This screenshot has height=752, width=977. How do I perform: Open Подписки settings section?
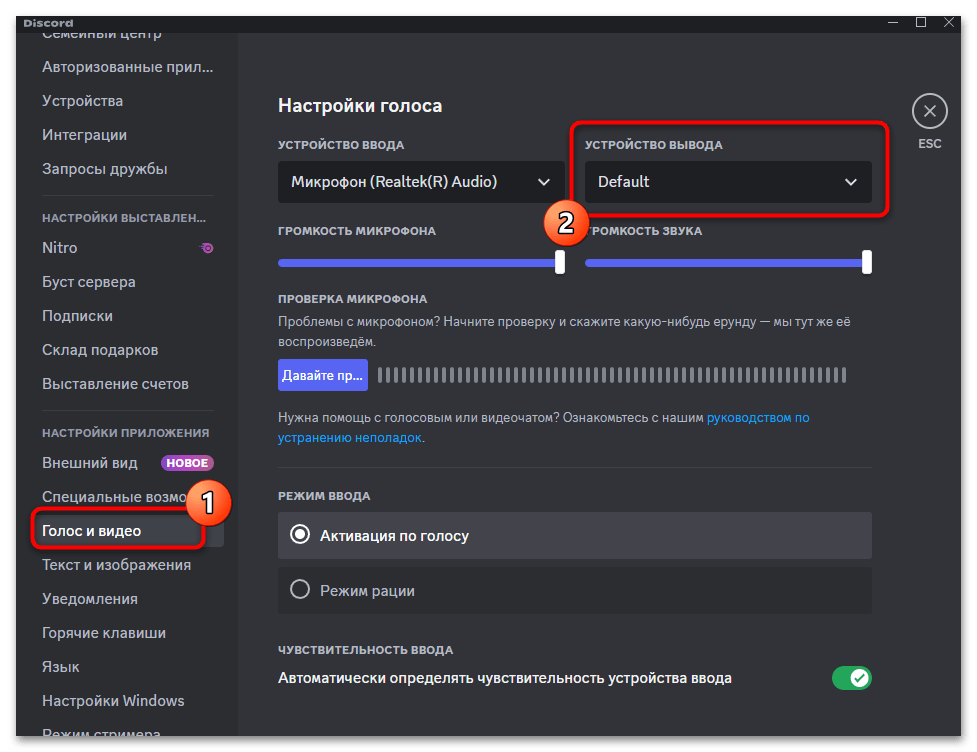tap(77, 316)
